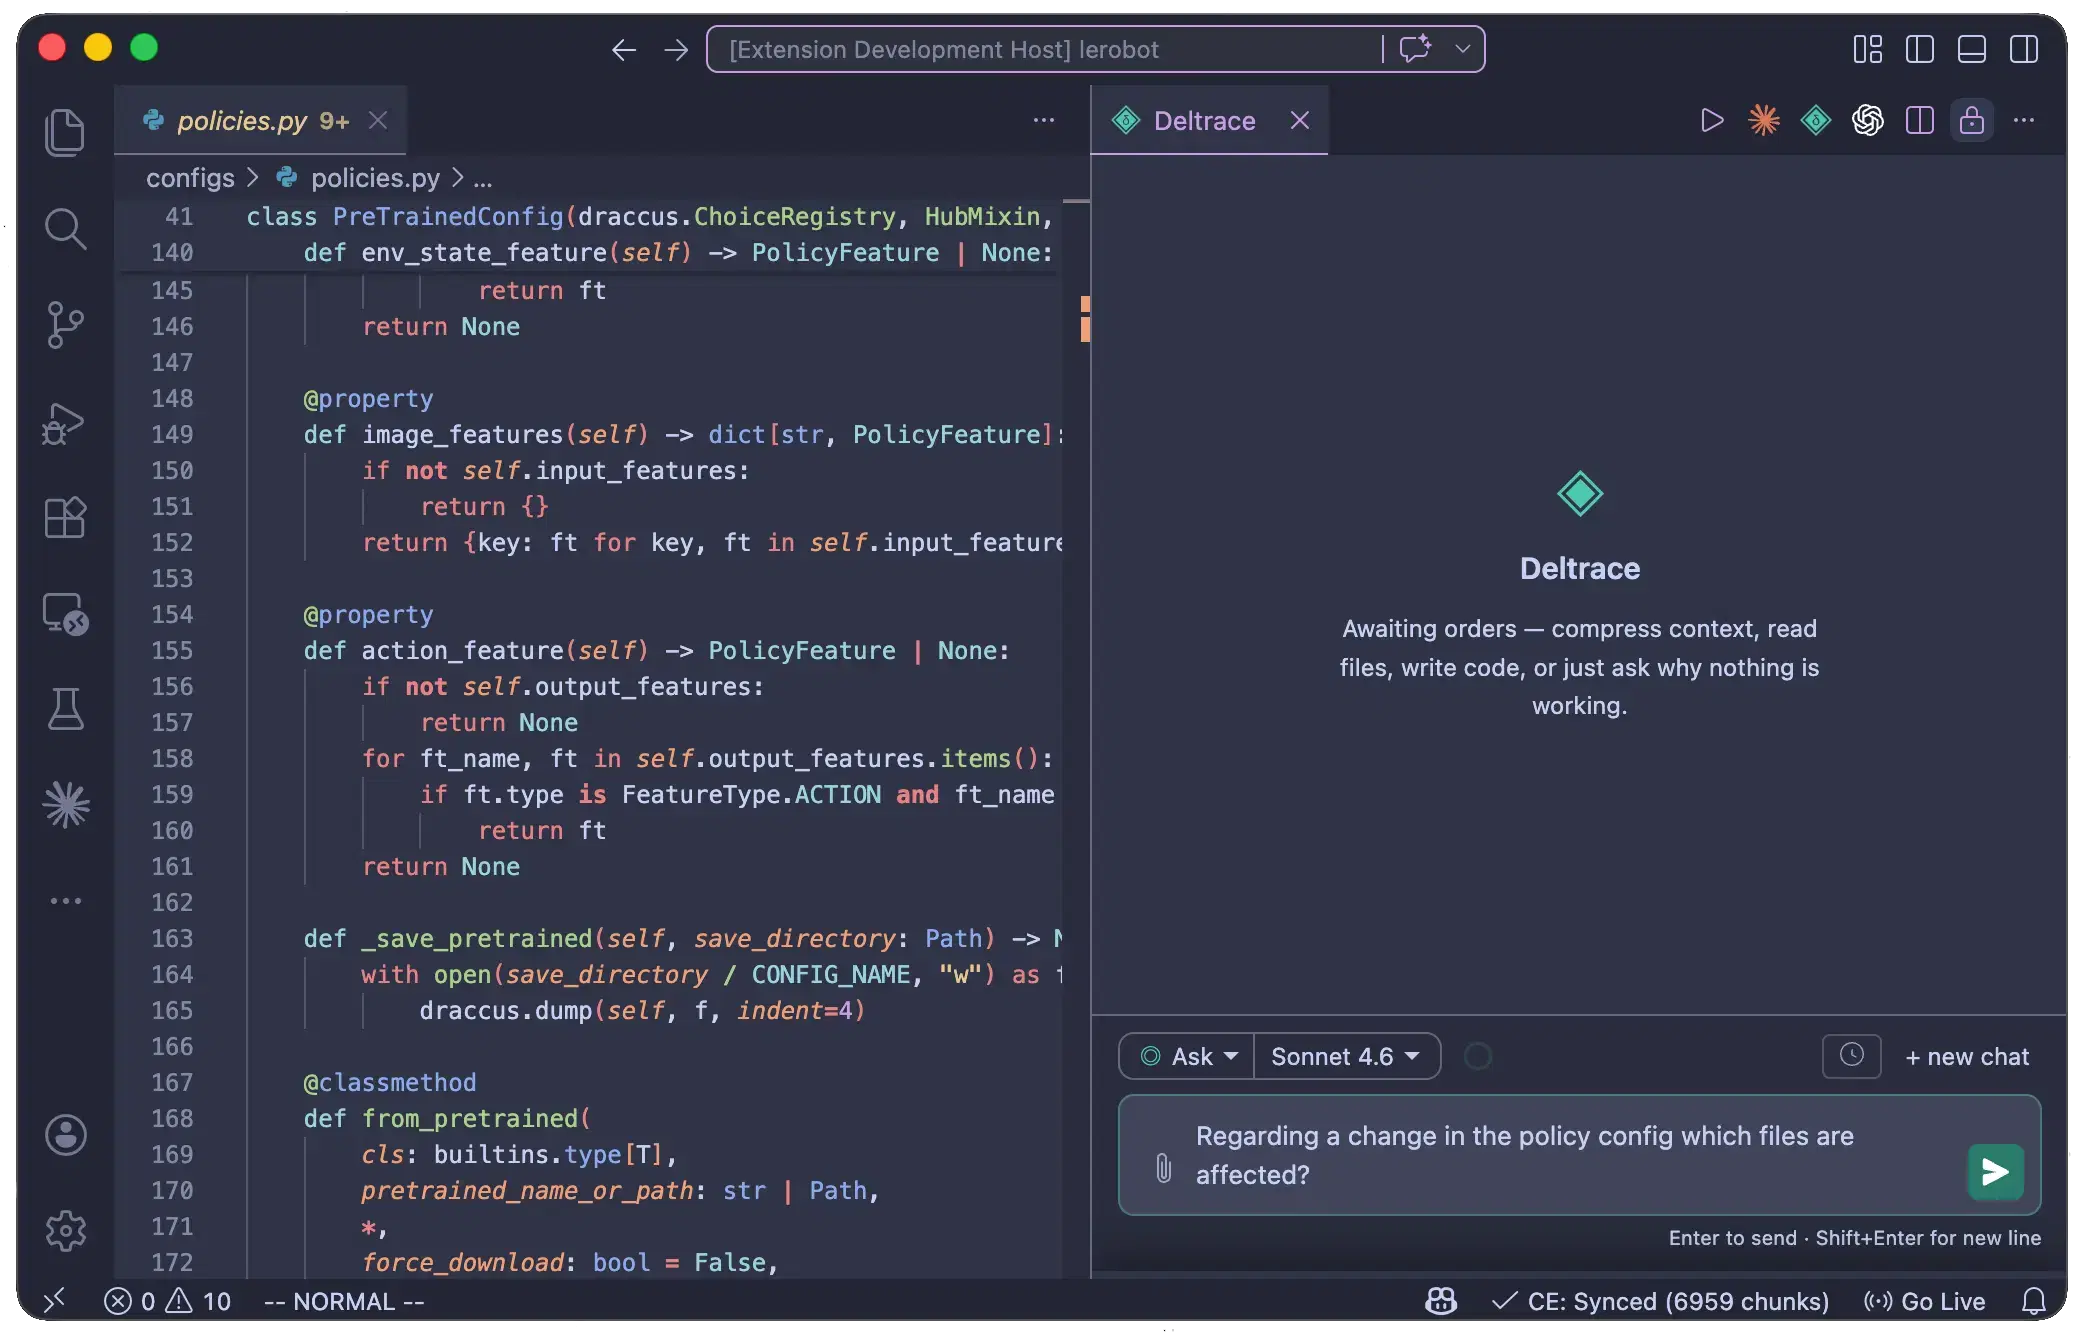Open more actions for the Deltrace editor group
The width and height of the screenshot is (2086, 1334).
2023,121
